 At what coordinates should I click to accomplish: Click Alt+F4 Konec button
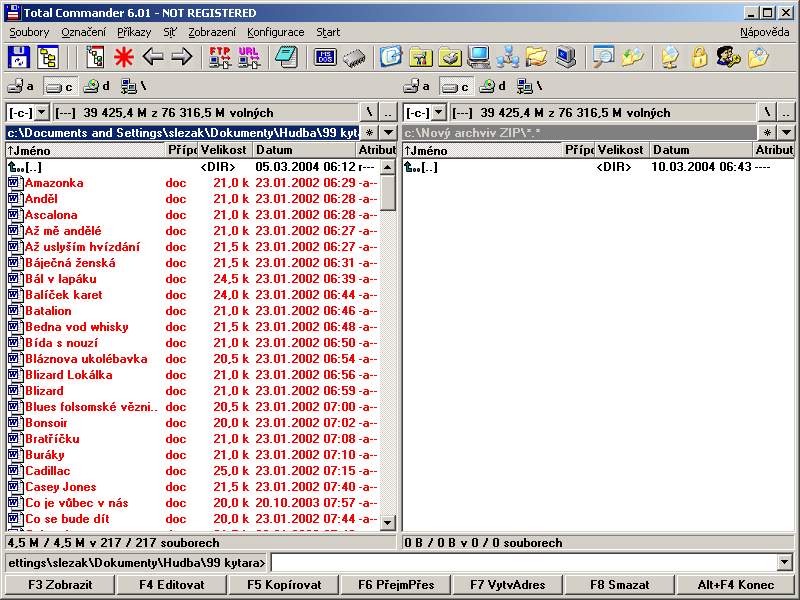click(x=736, y=585)
